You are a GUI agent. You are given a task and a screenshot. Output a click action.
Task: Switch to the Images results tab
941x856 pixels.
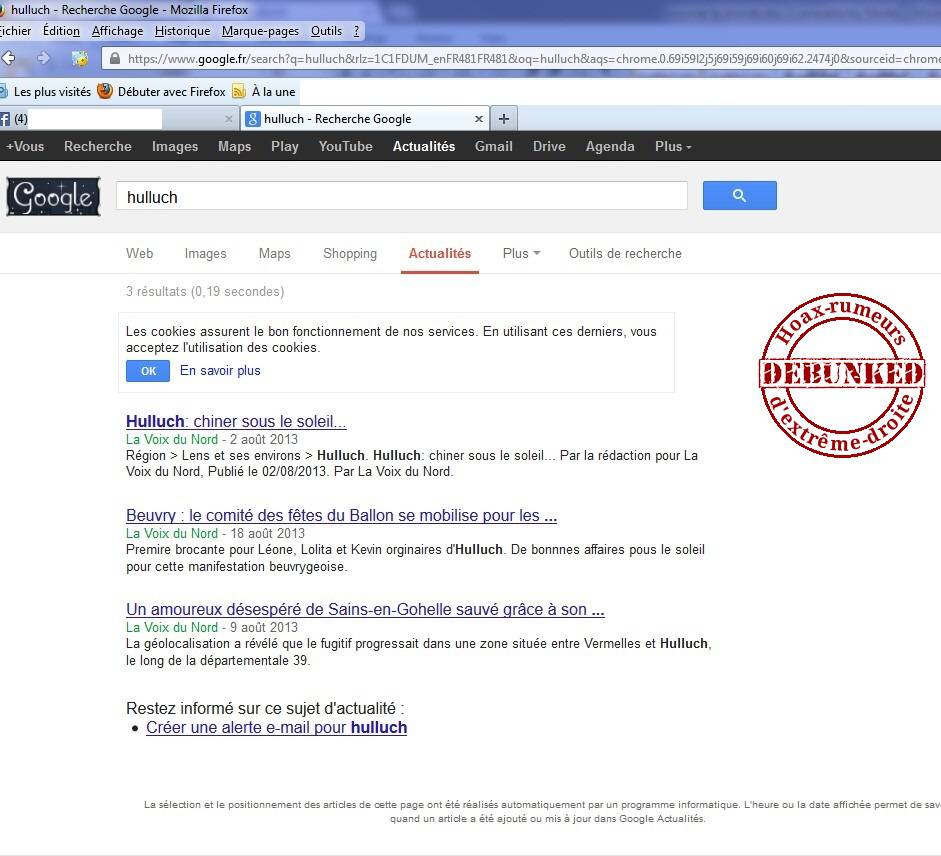[205, 253]
